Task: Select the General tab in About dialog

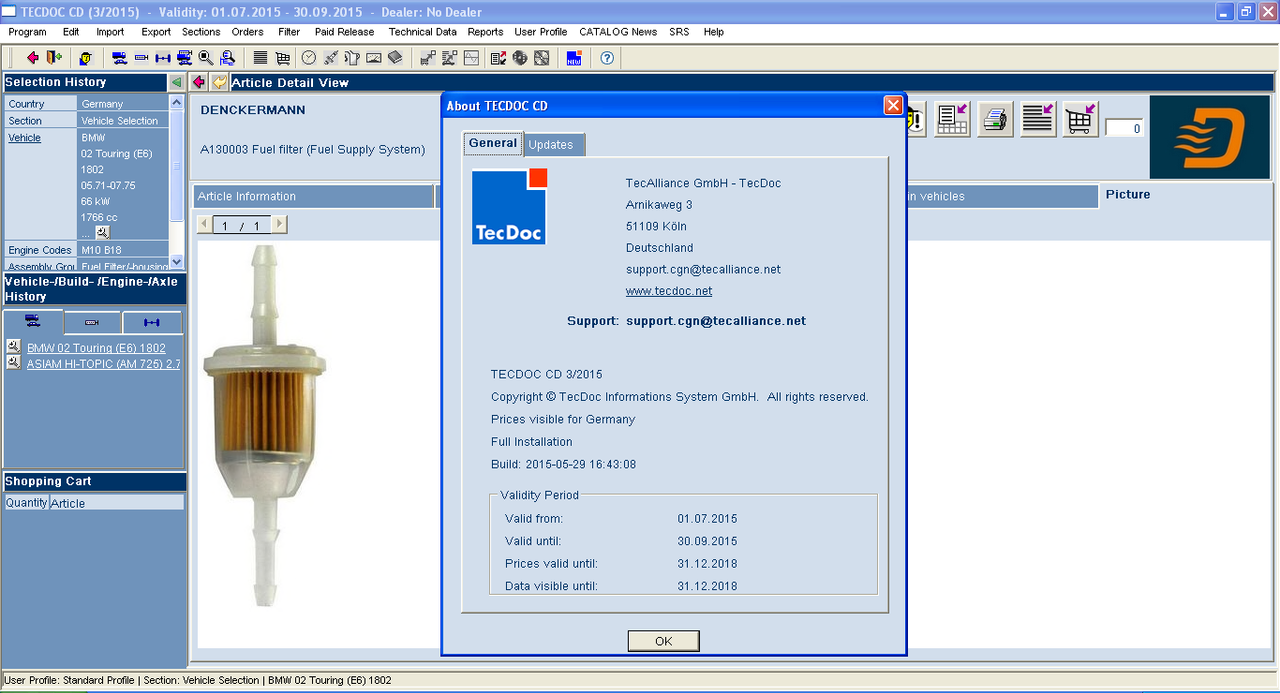Action: click(493, 143)
